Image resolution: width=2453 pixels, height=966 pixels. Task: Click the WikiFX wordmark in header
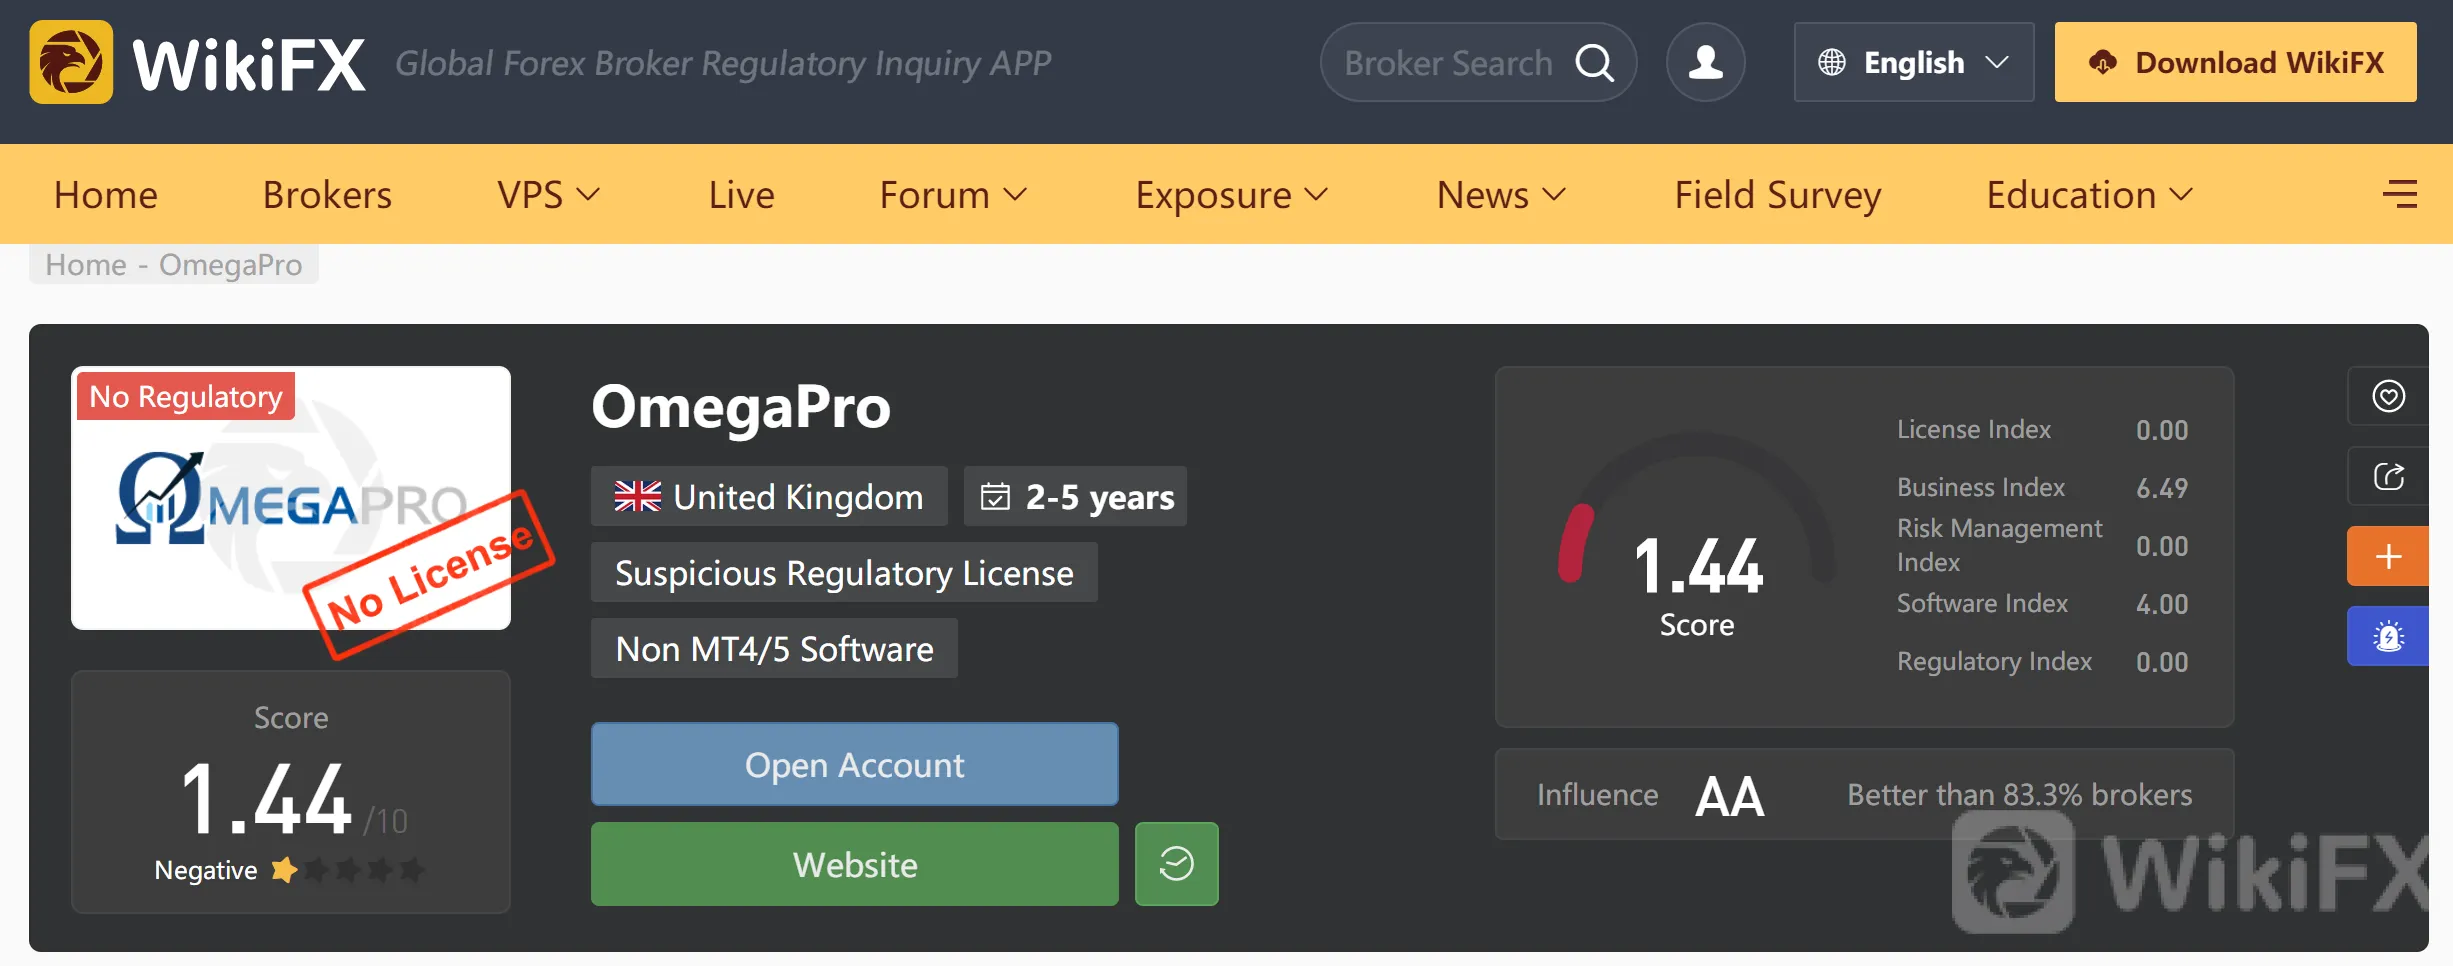(x=249, y=65)
